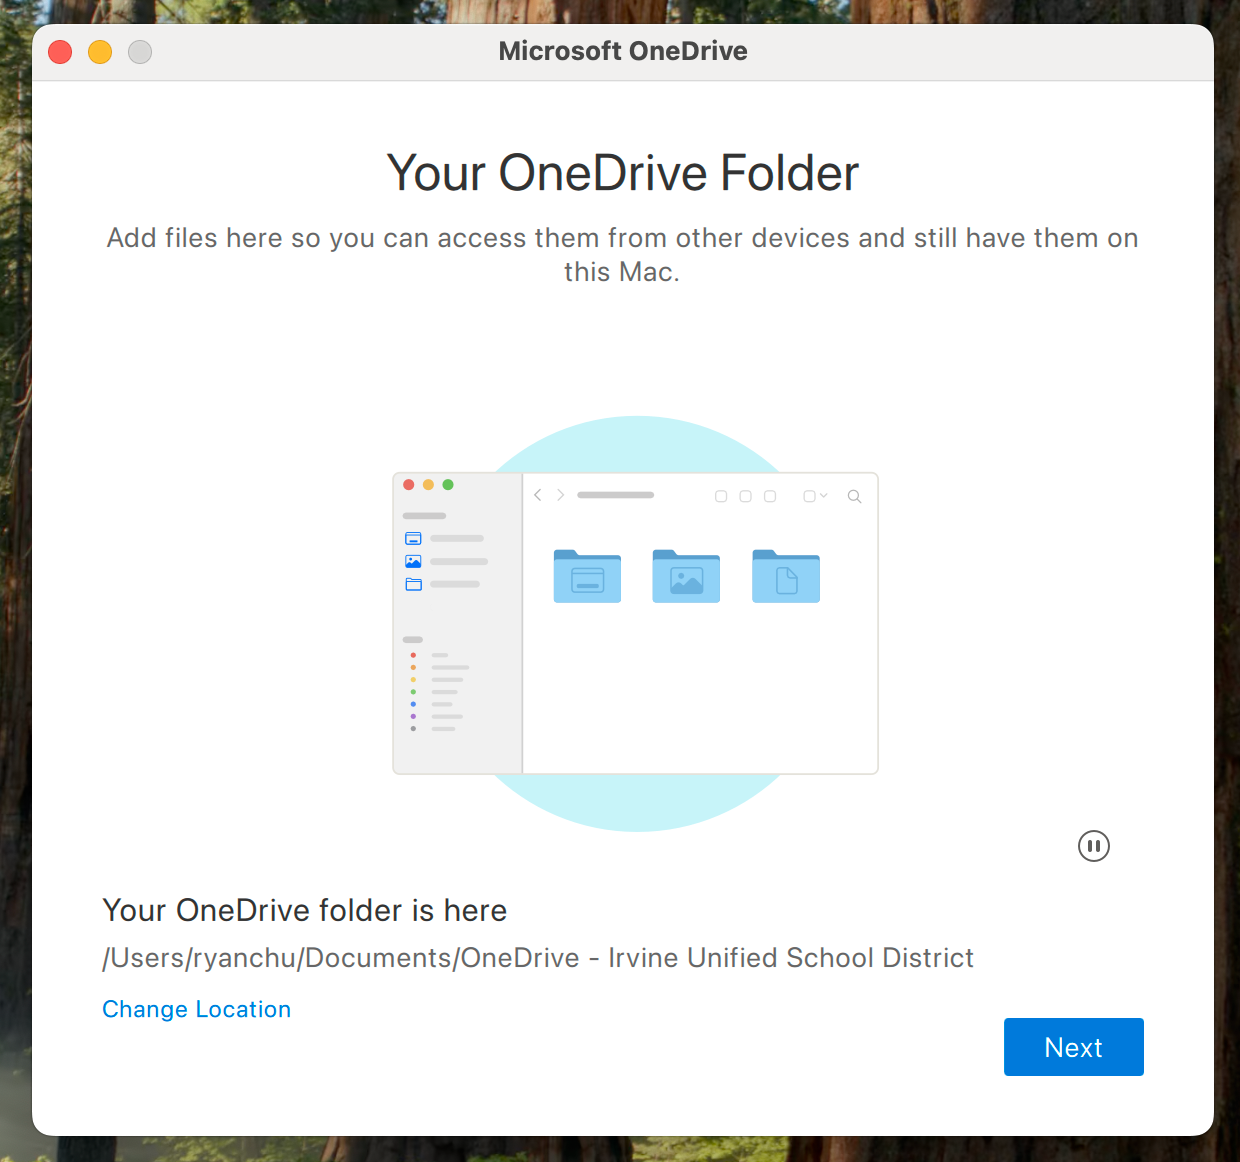
Task: Click the Microsoft OneDrive window title
Action: point(623,51)
